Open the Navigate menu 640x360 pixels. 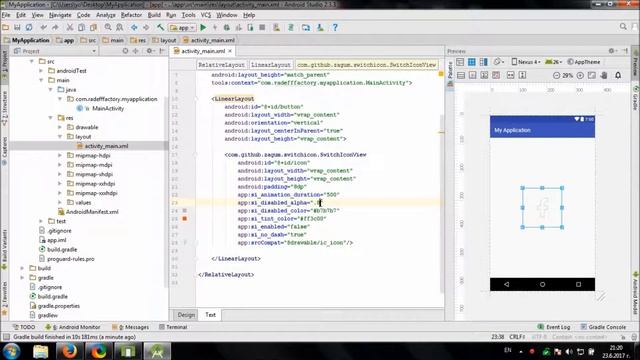pos(60,15)
